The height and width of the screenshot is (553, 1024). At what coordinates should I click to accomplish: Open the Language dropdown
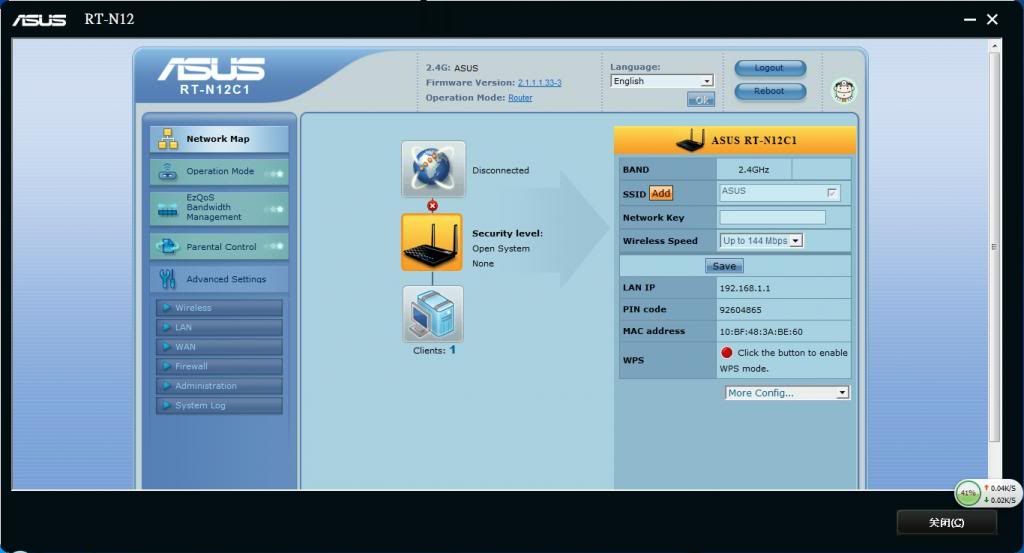click(x=661, y=81)
